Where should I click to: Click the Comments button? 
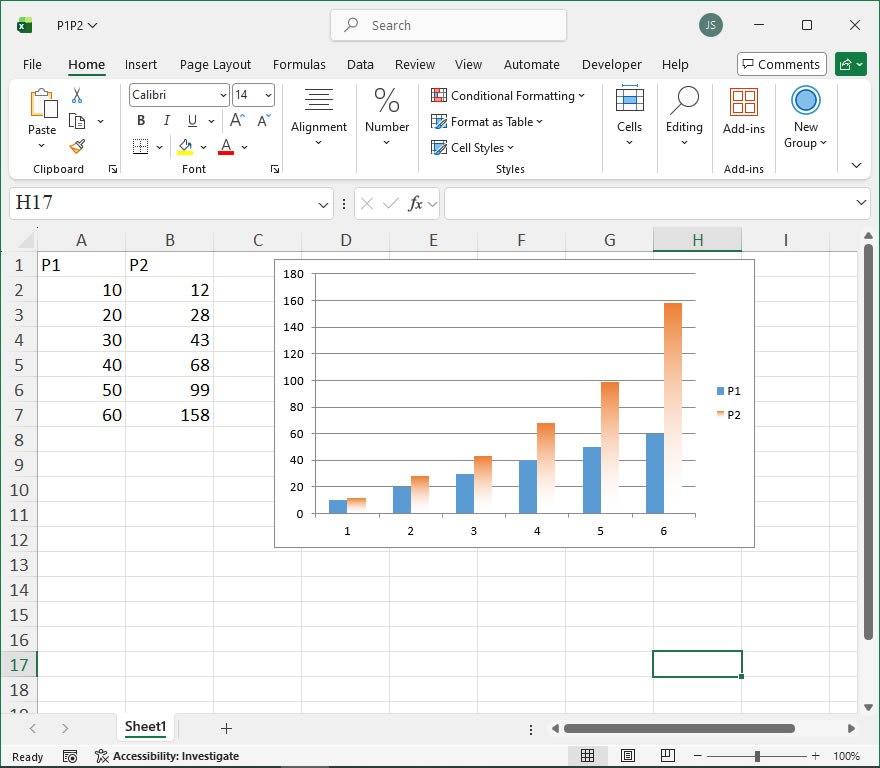[x=781, y=65]
